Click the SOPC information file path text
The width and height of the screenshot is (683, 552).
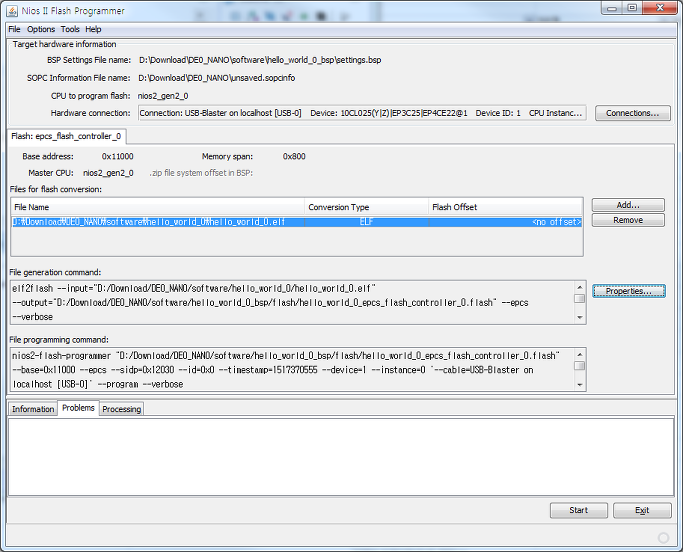click(x=216, y=78)
